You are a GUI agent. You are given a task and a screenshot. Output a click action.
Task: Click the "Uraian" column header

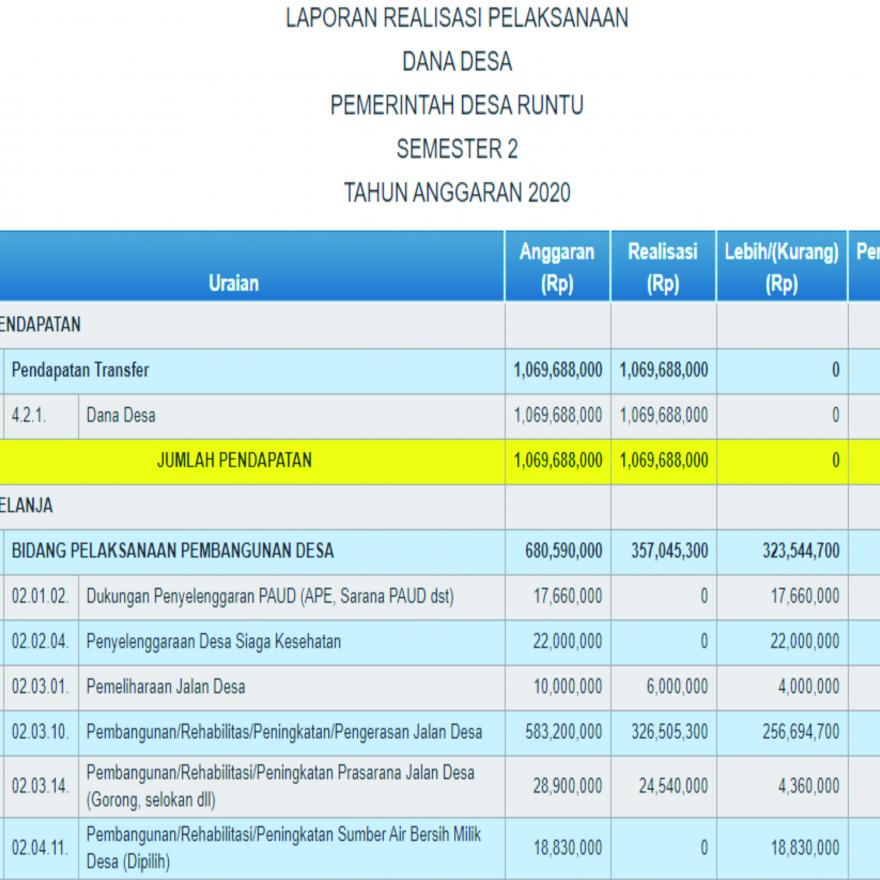(233, 283)
